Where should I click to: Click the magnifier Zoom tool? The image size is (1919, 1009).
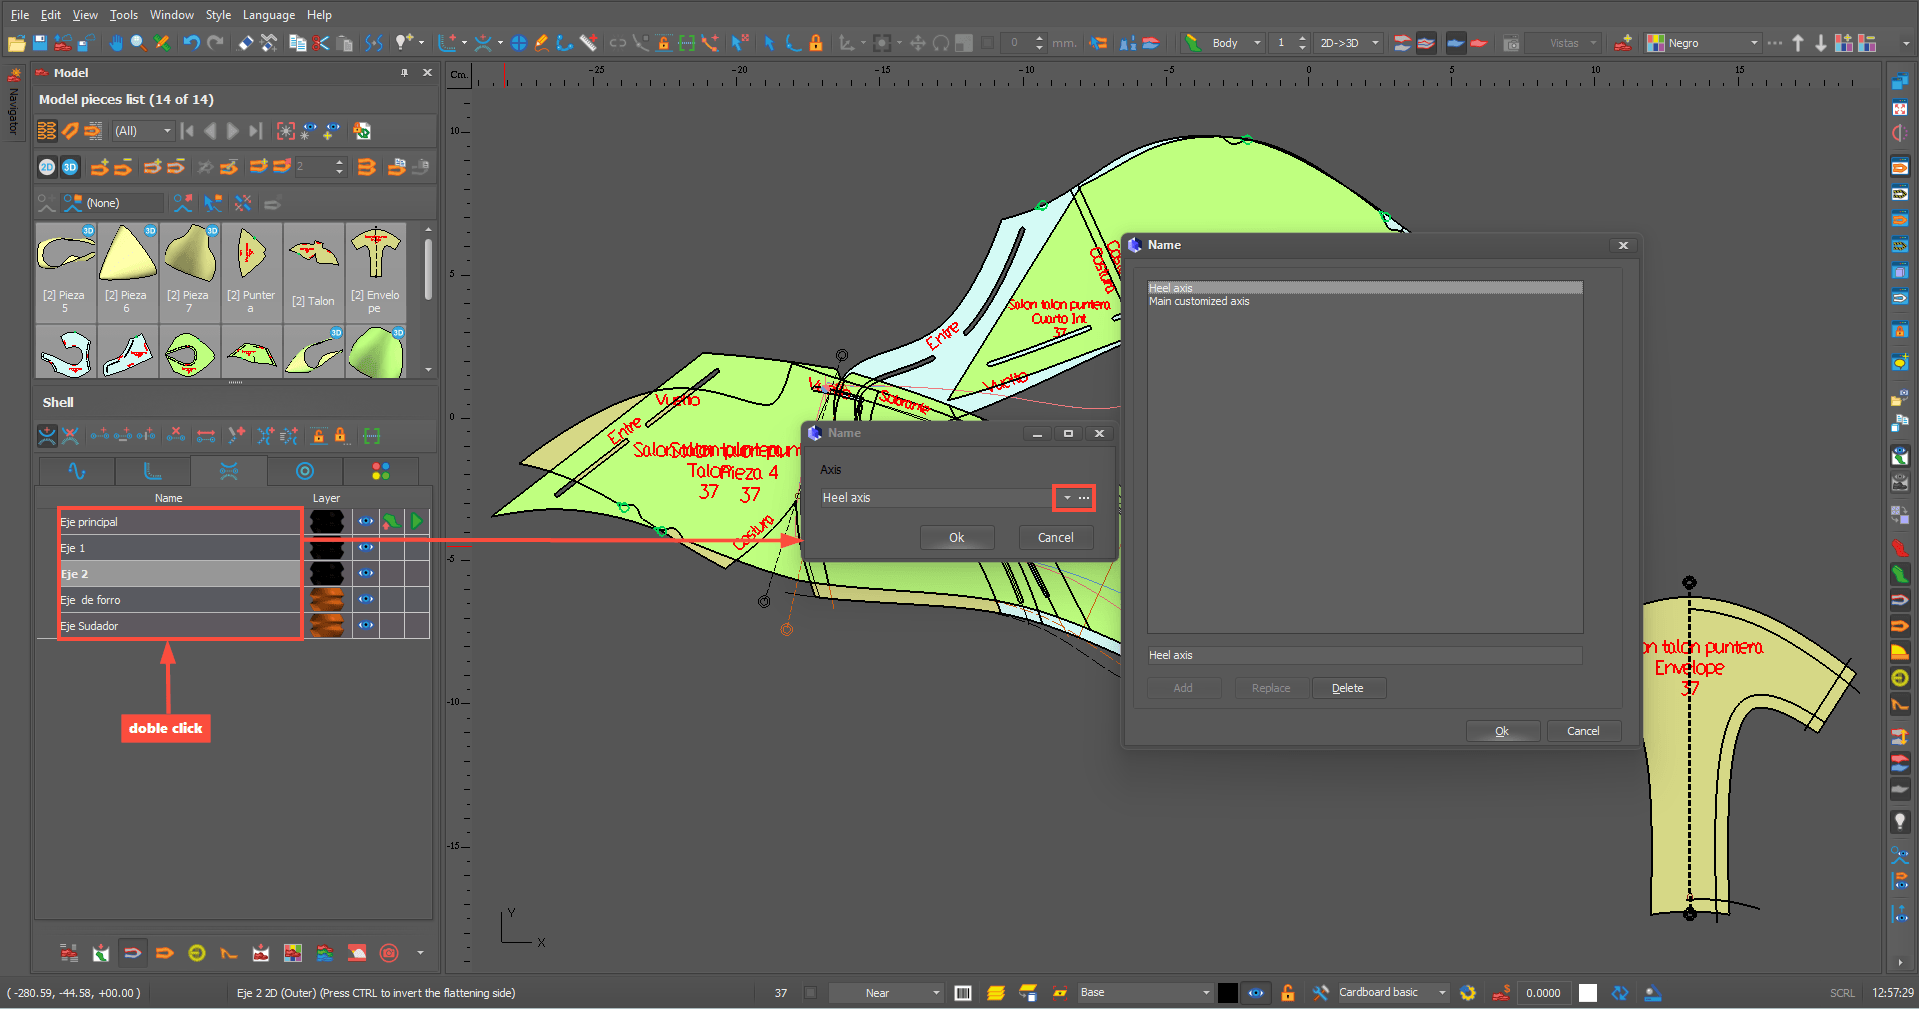[138, 43]
